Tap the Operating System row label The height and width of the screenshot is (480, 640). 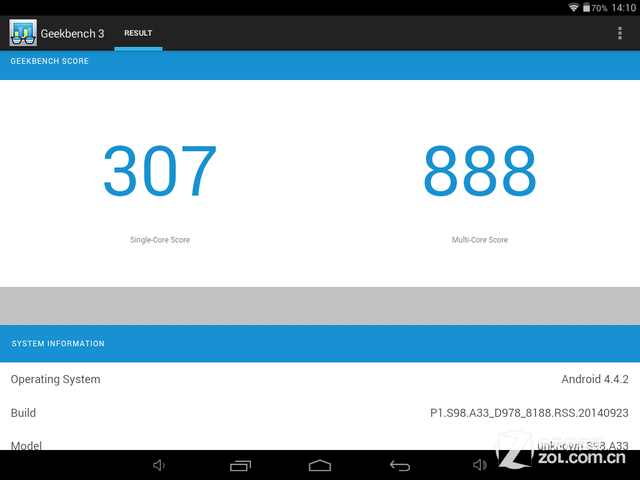(56, 379)
